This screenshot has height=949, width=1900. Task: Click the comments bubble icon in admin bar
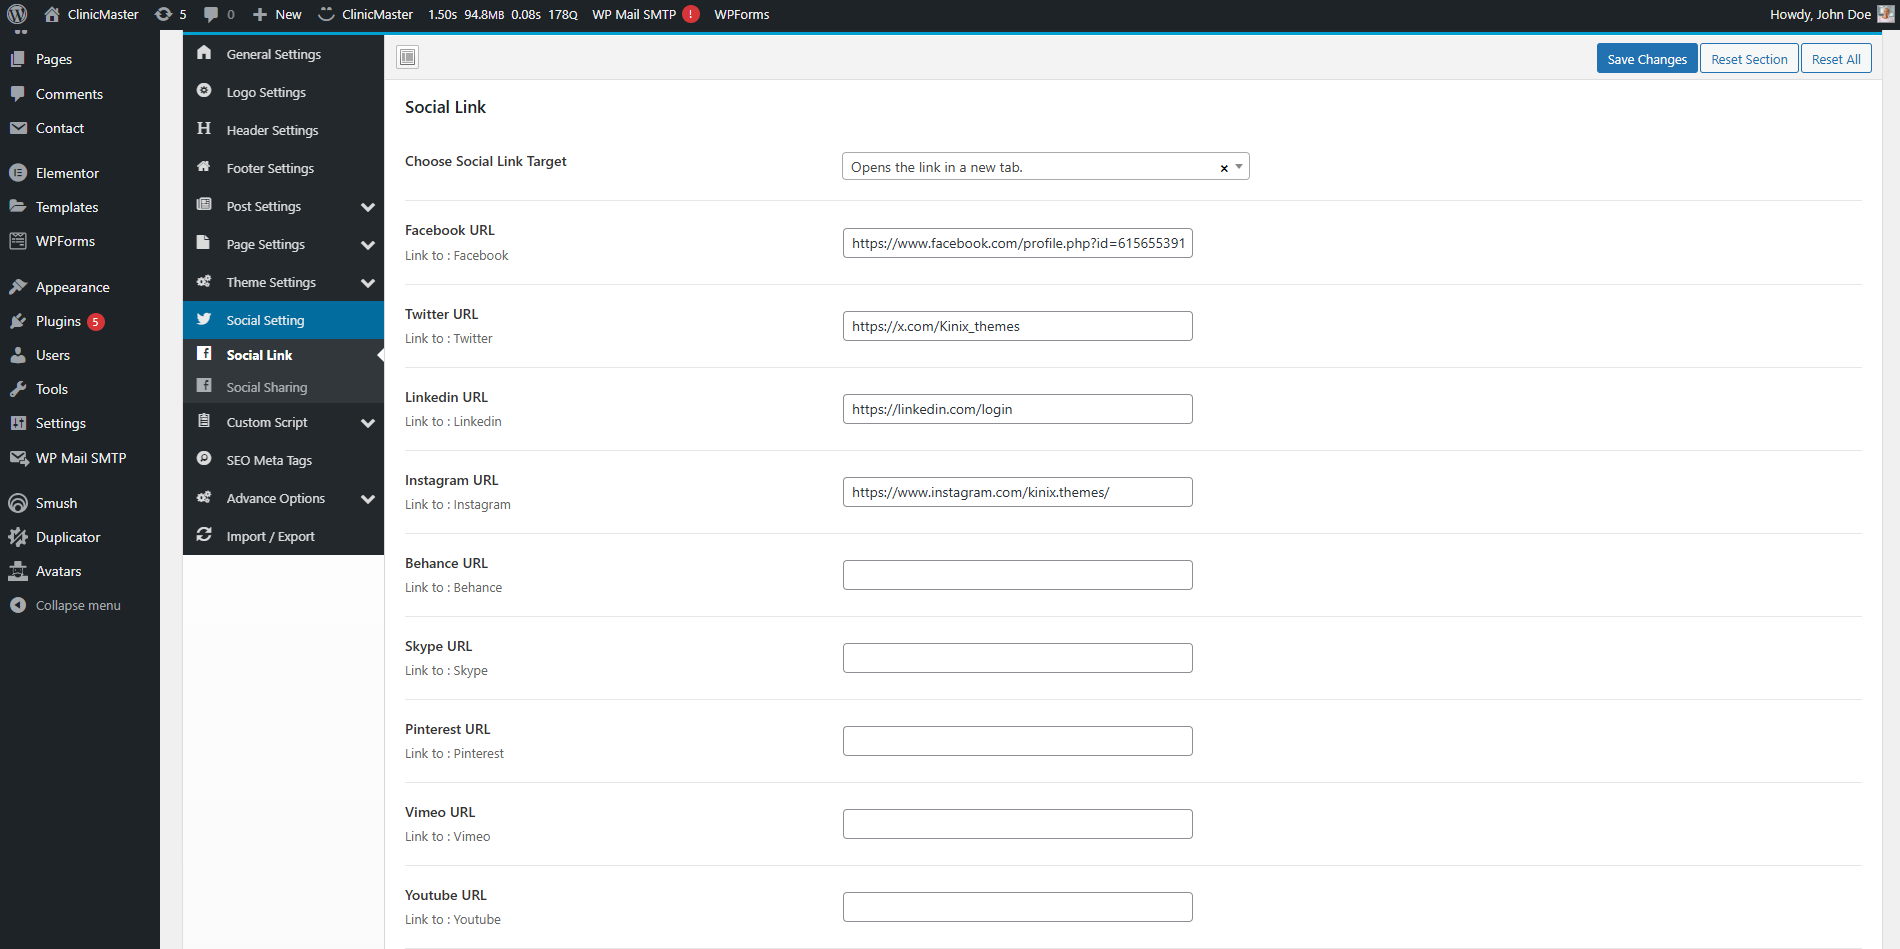pyautogui.click(x=211, y=14)
